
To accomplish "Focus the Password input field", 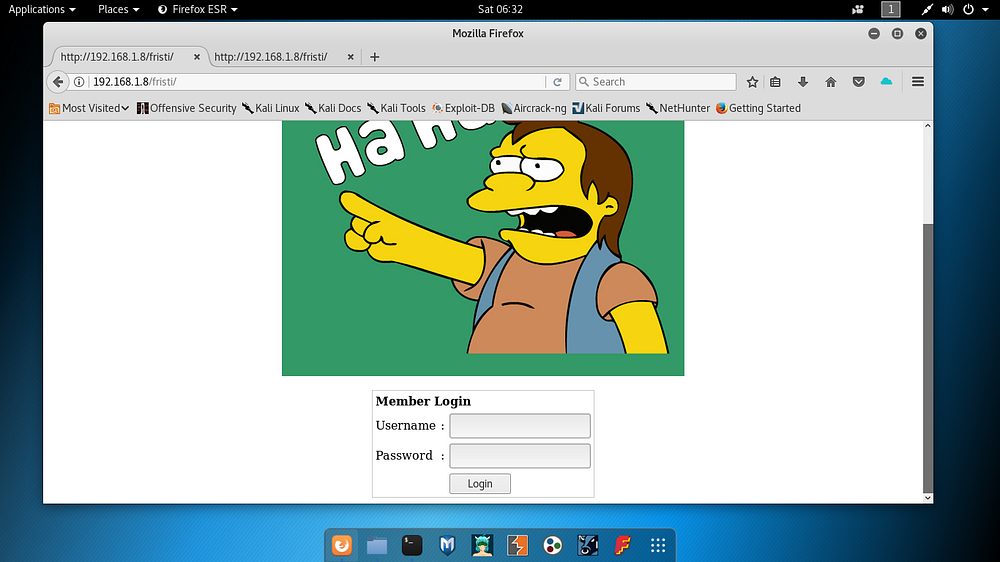I will pos(520,455).
